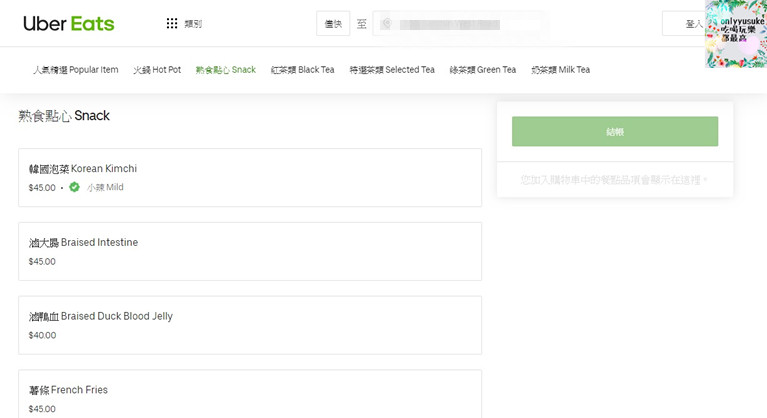Screen dimensions: 767x418
Task: Go to Black Tea category
Action: [302, 70]
